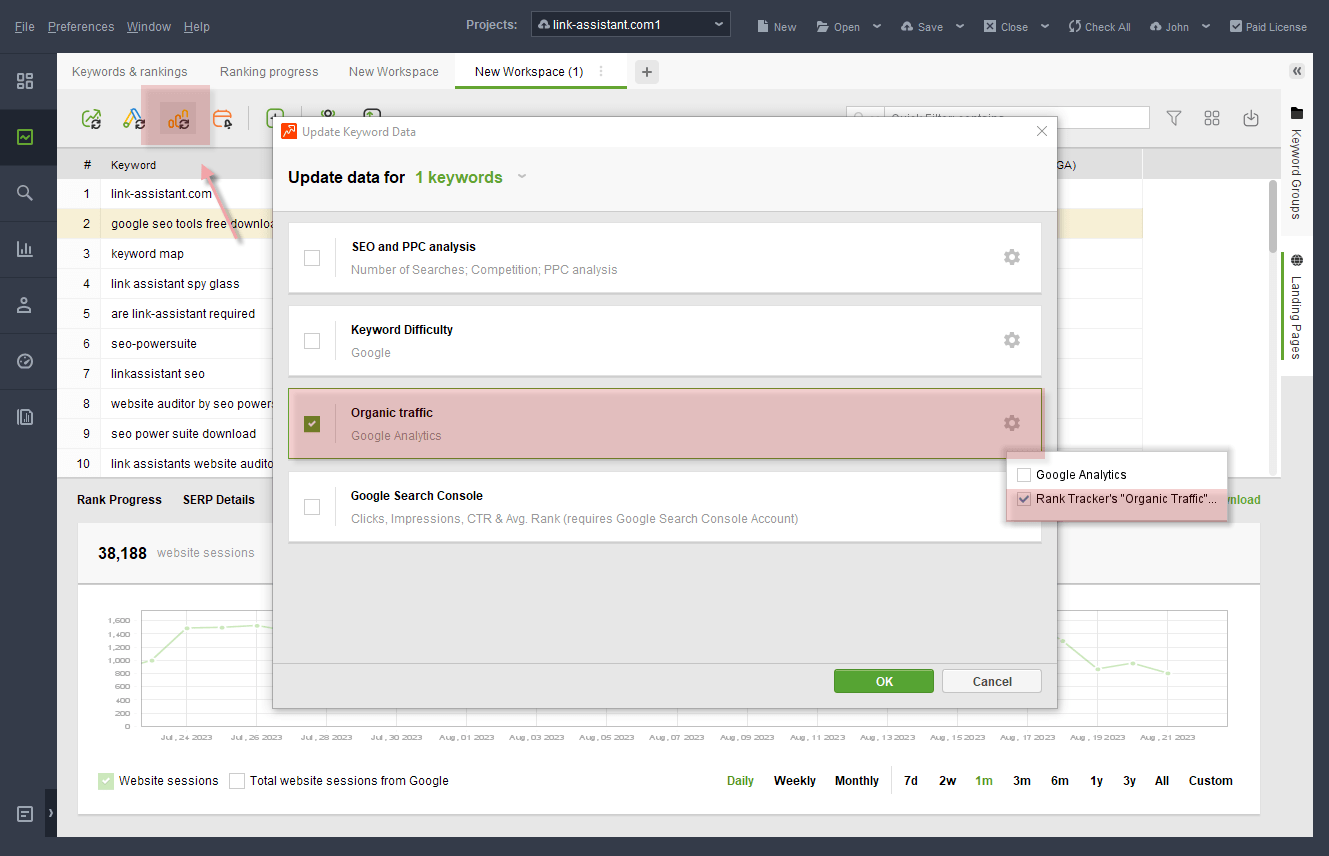Click the column layout grid icon
Viewport: 1329px width, 856px height.
point(1212,118)
